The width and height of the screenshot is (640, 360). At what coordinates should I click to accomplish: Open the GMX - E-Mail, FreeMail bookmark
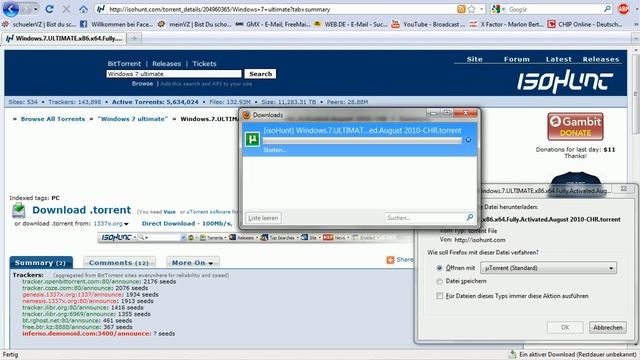[272, 24]
